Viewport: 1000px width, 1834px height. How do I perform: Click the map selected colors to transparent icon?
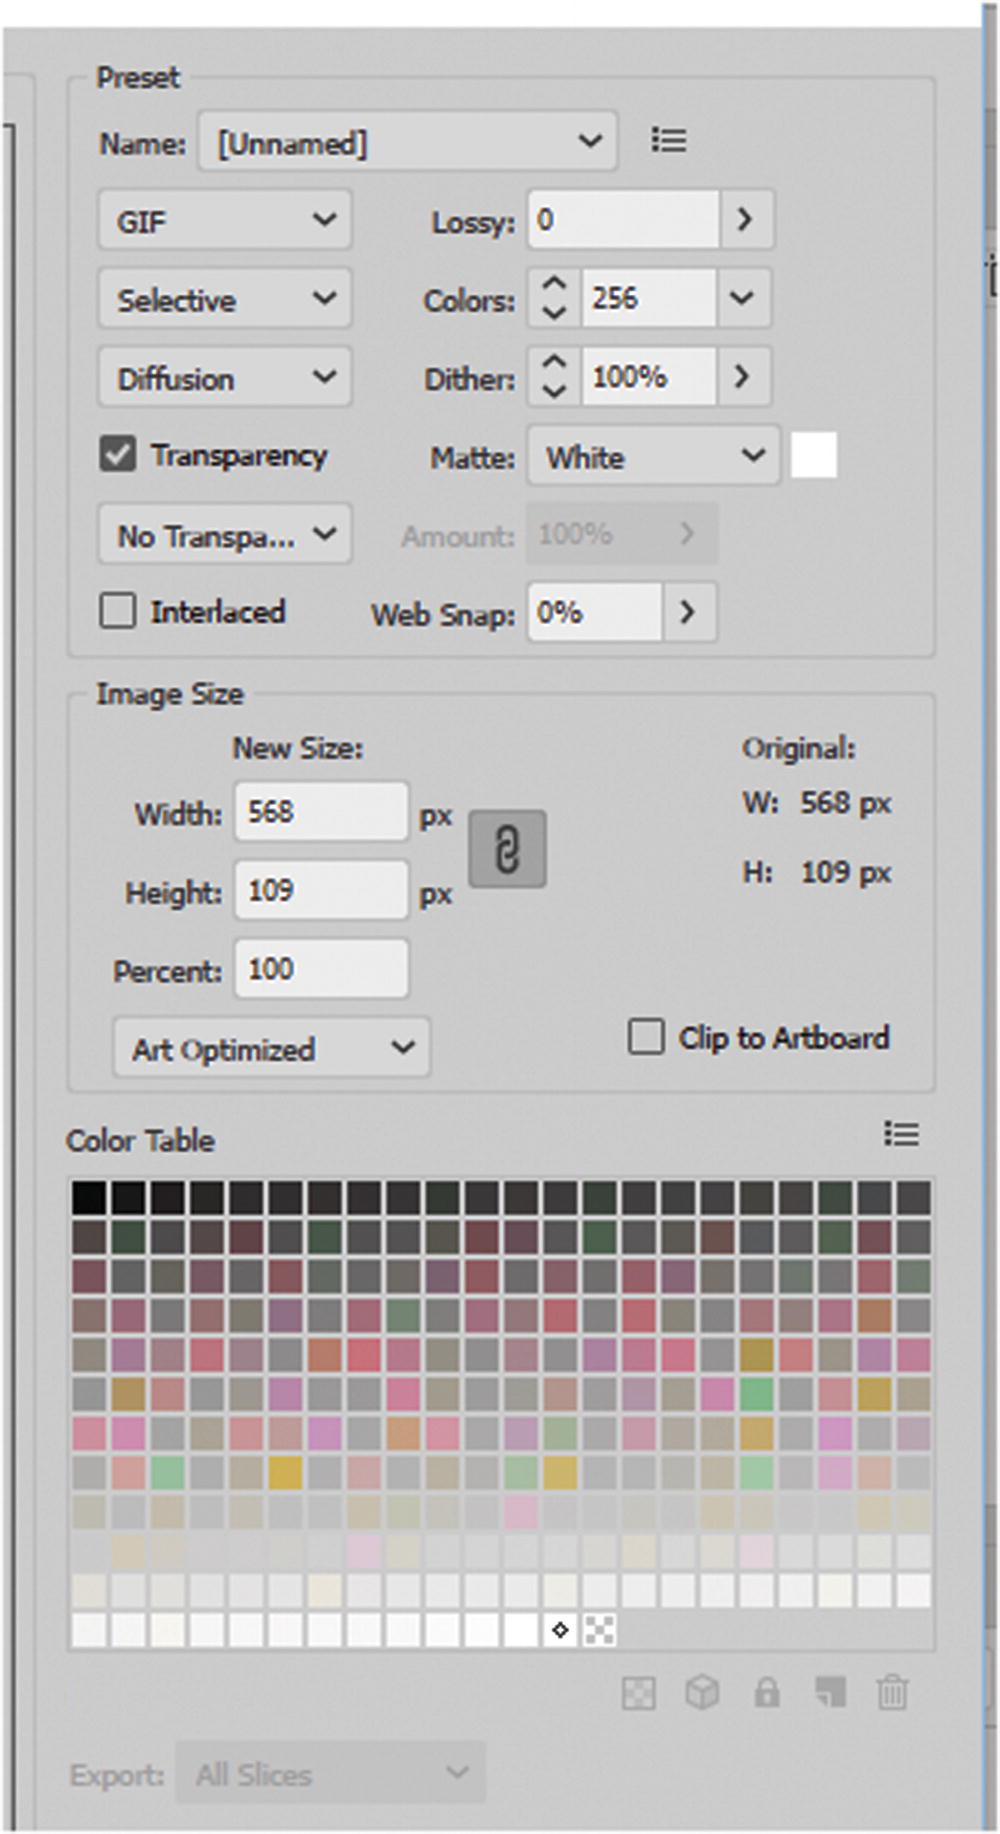coord(638,1693)
